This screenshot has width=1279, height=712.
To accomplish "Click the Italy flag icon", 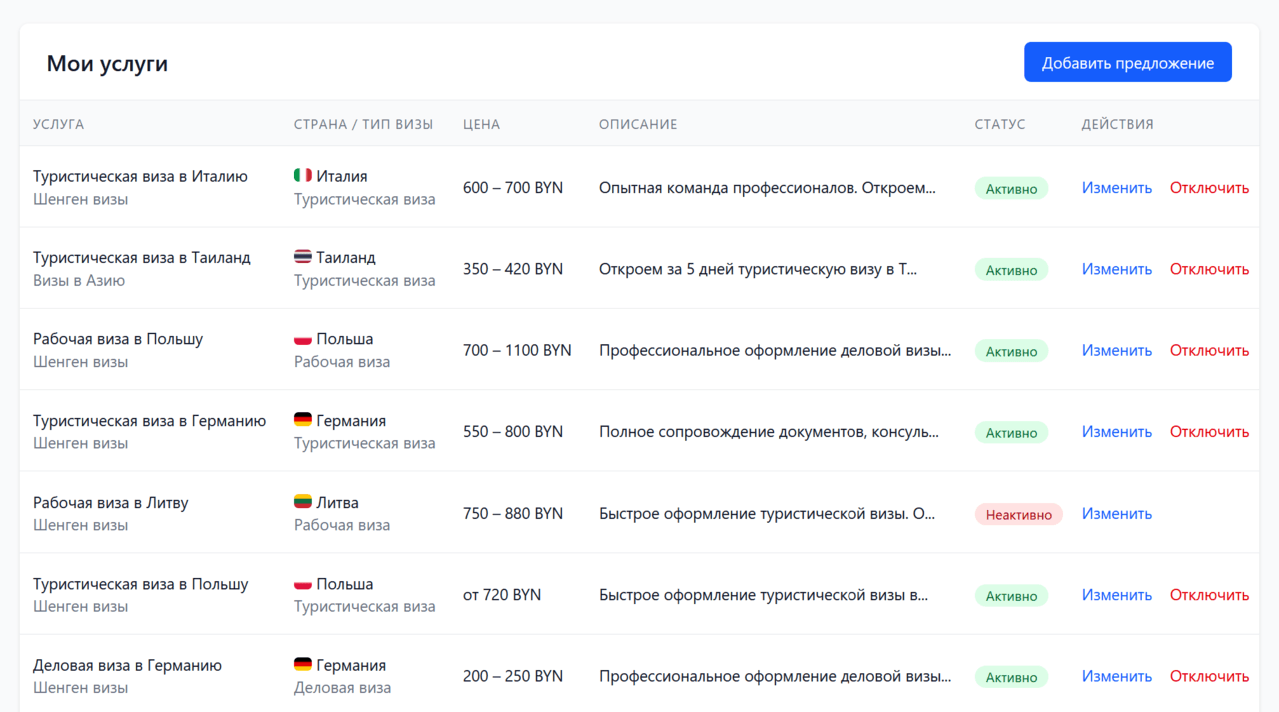I will pos(303,175).
